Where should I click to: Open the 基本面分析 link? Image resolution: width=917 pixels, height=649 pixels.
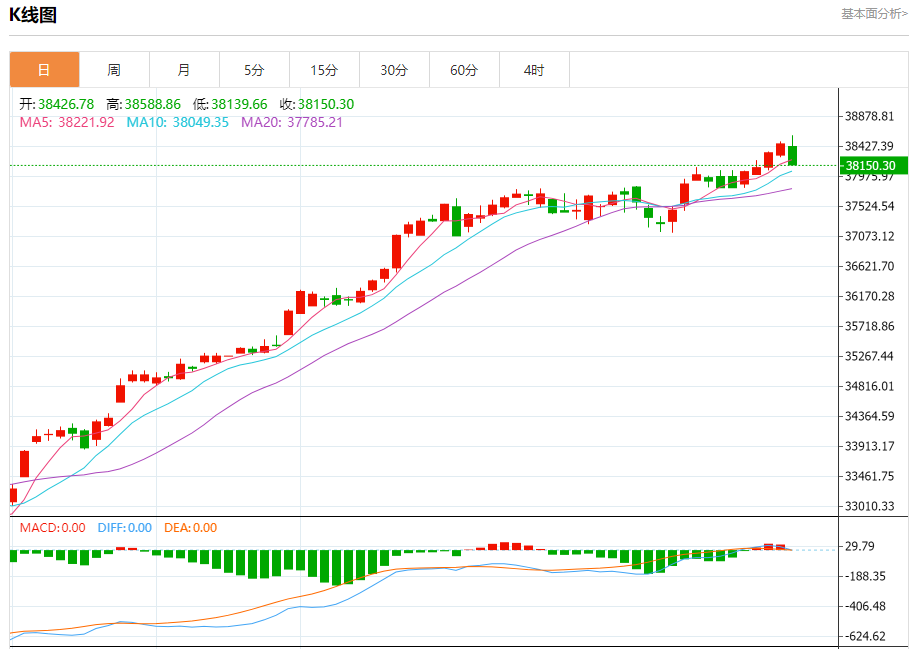(874, 13)
